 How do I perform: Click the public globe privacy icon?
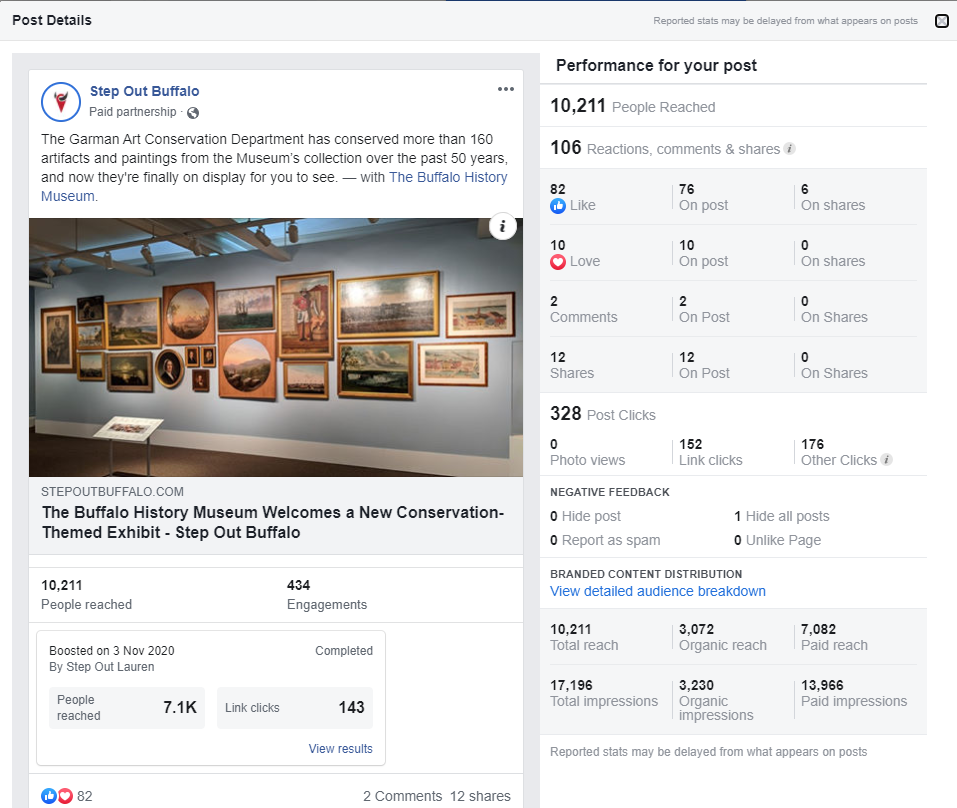coord(193,112)
